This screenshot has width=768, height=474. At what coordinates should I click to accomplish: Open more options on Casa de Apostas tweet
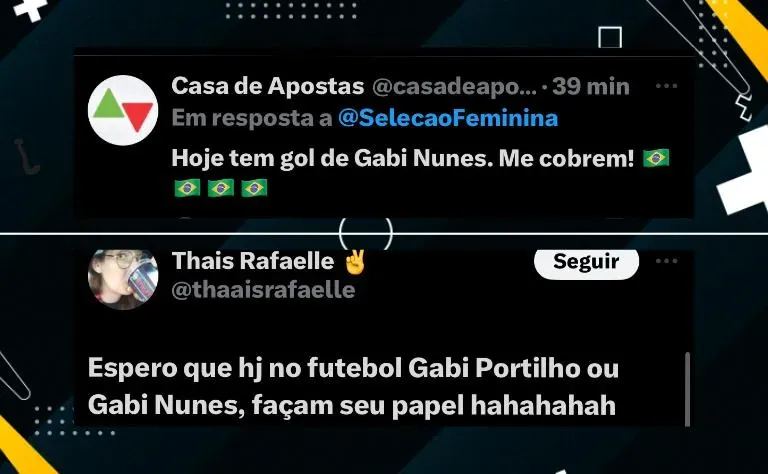click(666, 86)
